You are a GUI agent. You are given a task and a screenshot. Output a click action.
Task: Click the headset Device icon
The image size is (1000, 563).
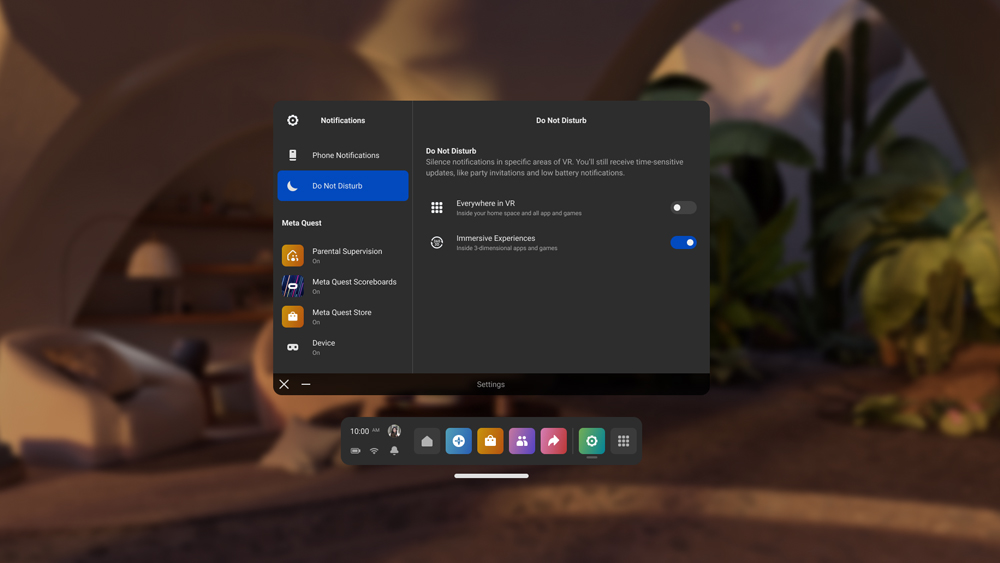293,347
